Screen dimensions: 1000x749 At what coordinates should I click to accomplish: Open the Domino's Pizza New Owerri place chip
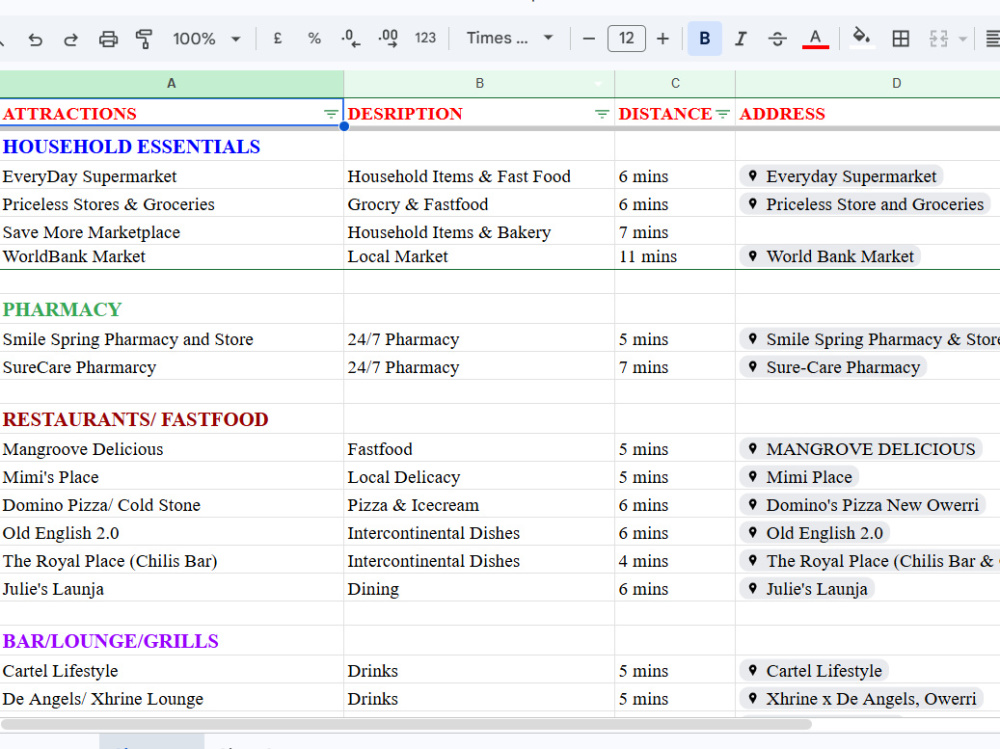(862, 505)
